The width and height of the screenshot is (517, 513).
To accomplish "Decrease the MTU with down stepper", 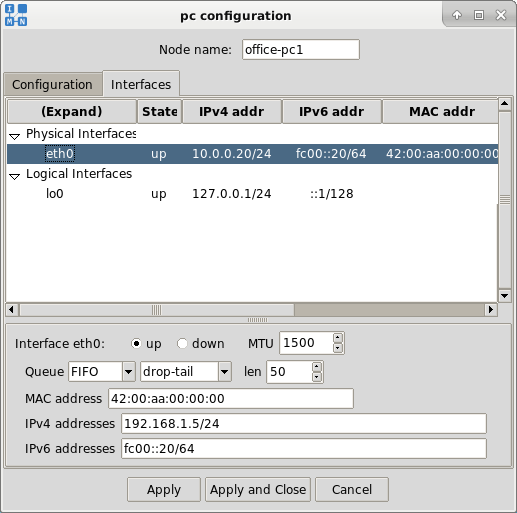I will click(338, 348).
